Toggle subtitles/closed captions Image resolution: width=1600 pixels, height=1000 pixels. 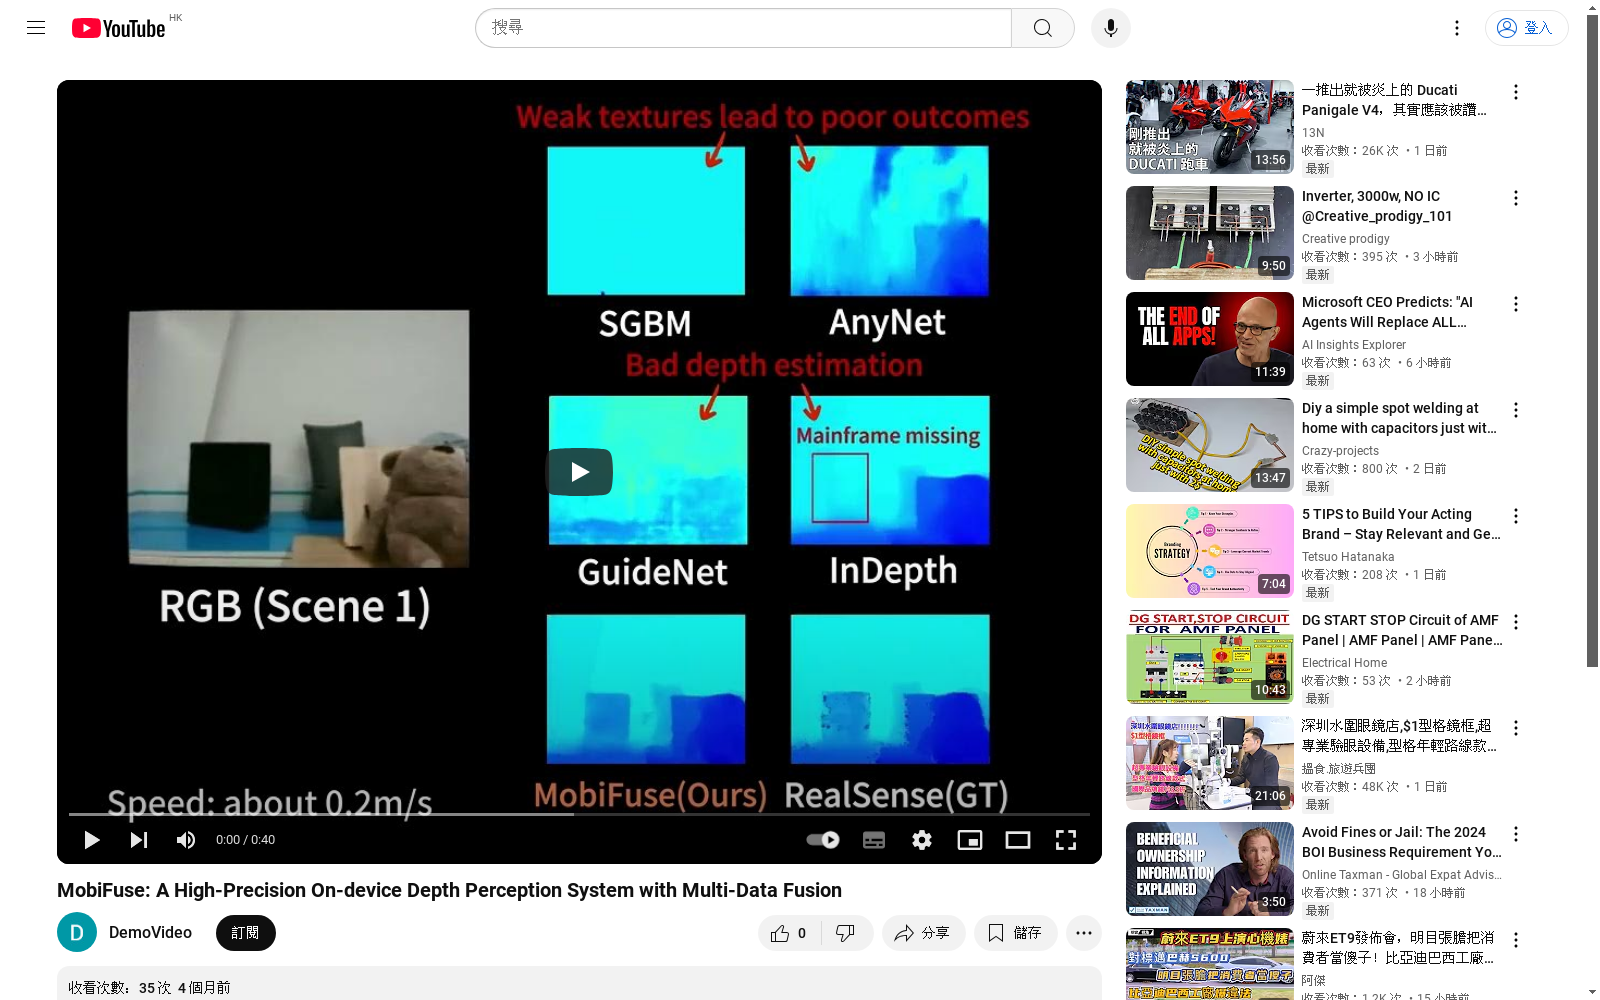coord(874,840)
